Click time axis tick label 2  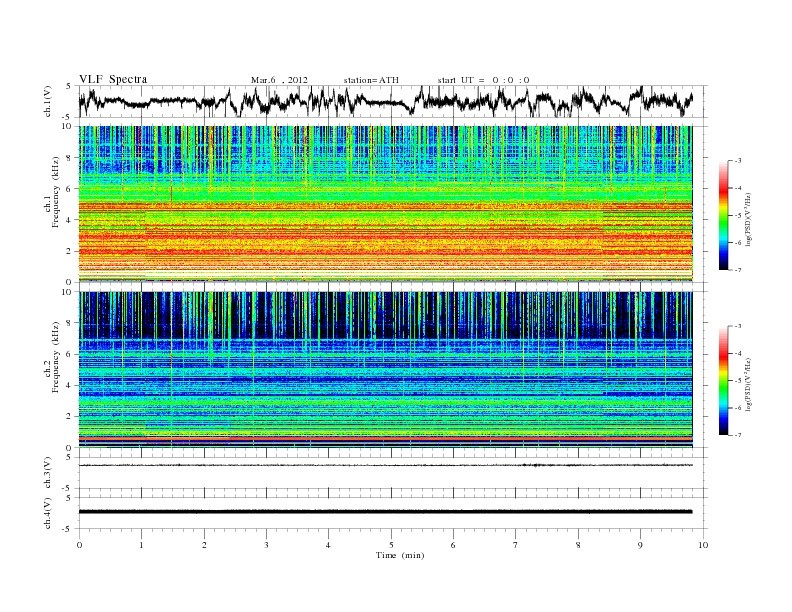204,545
